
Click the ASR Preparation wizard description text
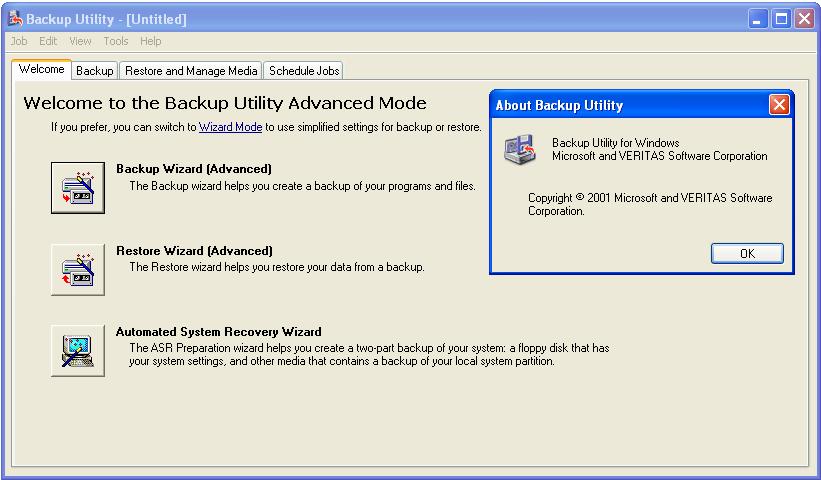click(369, 354)
